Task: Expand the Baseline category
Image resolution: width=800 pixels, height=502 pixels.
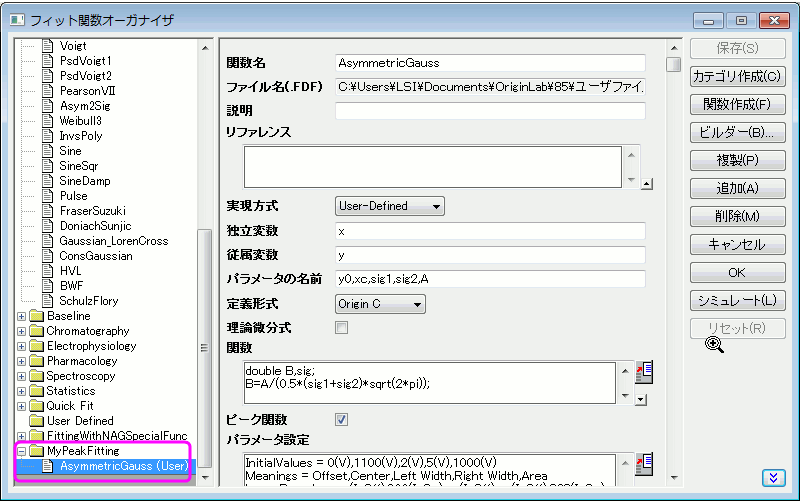Action: (21, 316)
